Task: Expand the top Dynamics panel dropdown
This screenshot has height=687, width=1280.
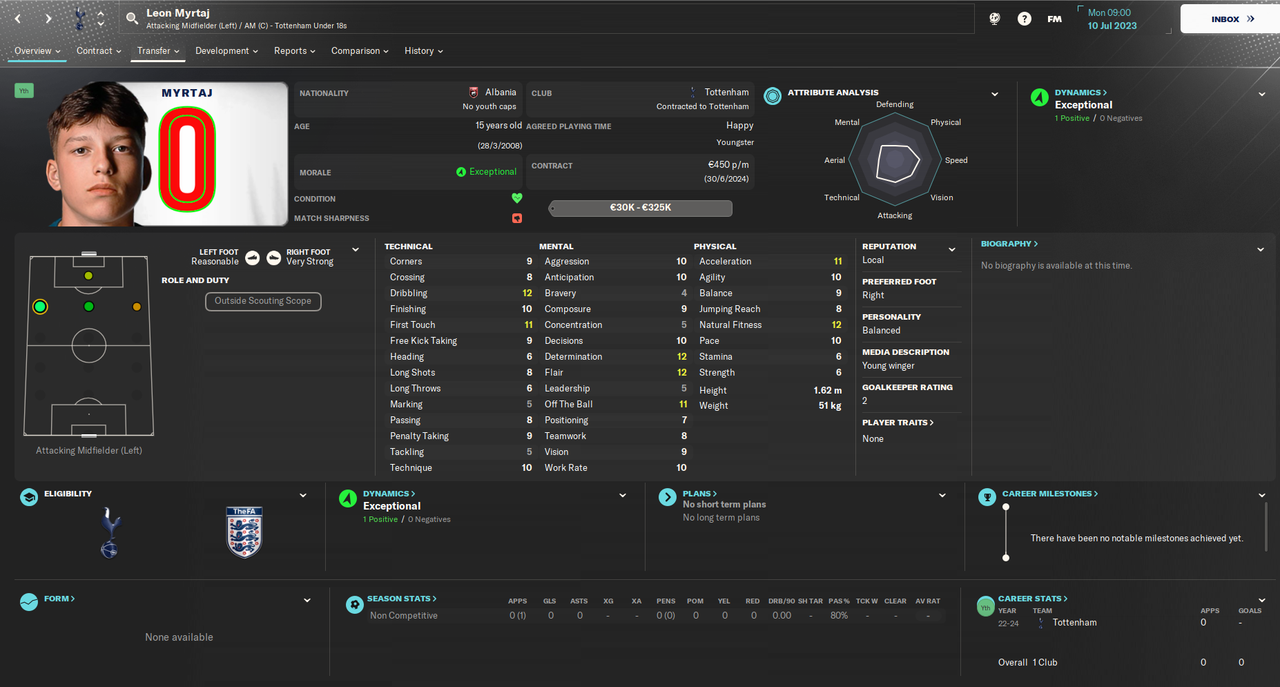Action: pyautogui.click(x=1262, y=95)
